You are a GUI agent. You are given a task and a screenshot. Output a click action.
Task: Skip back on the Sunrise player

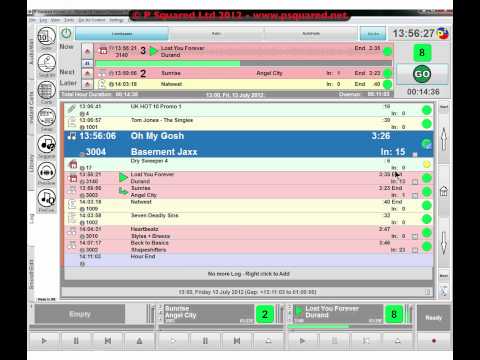(237, 341)
